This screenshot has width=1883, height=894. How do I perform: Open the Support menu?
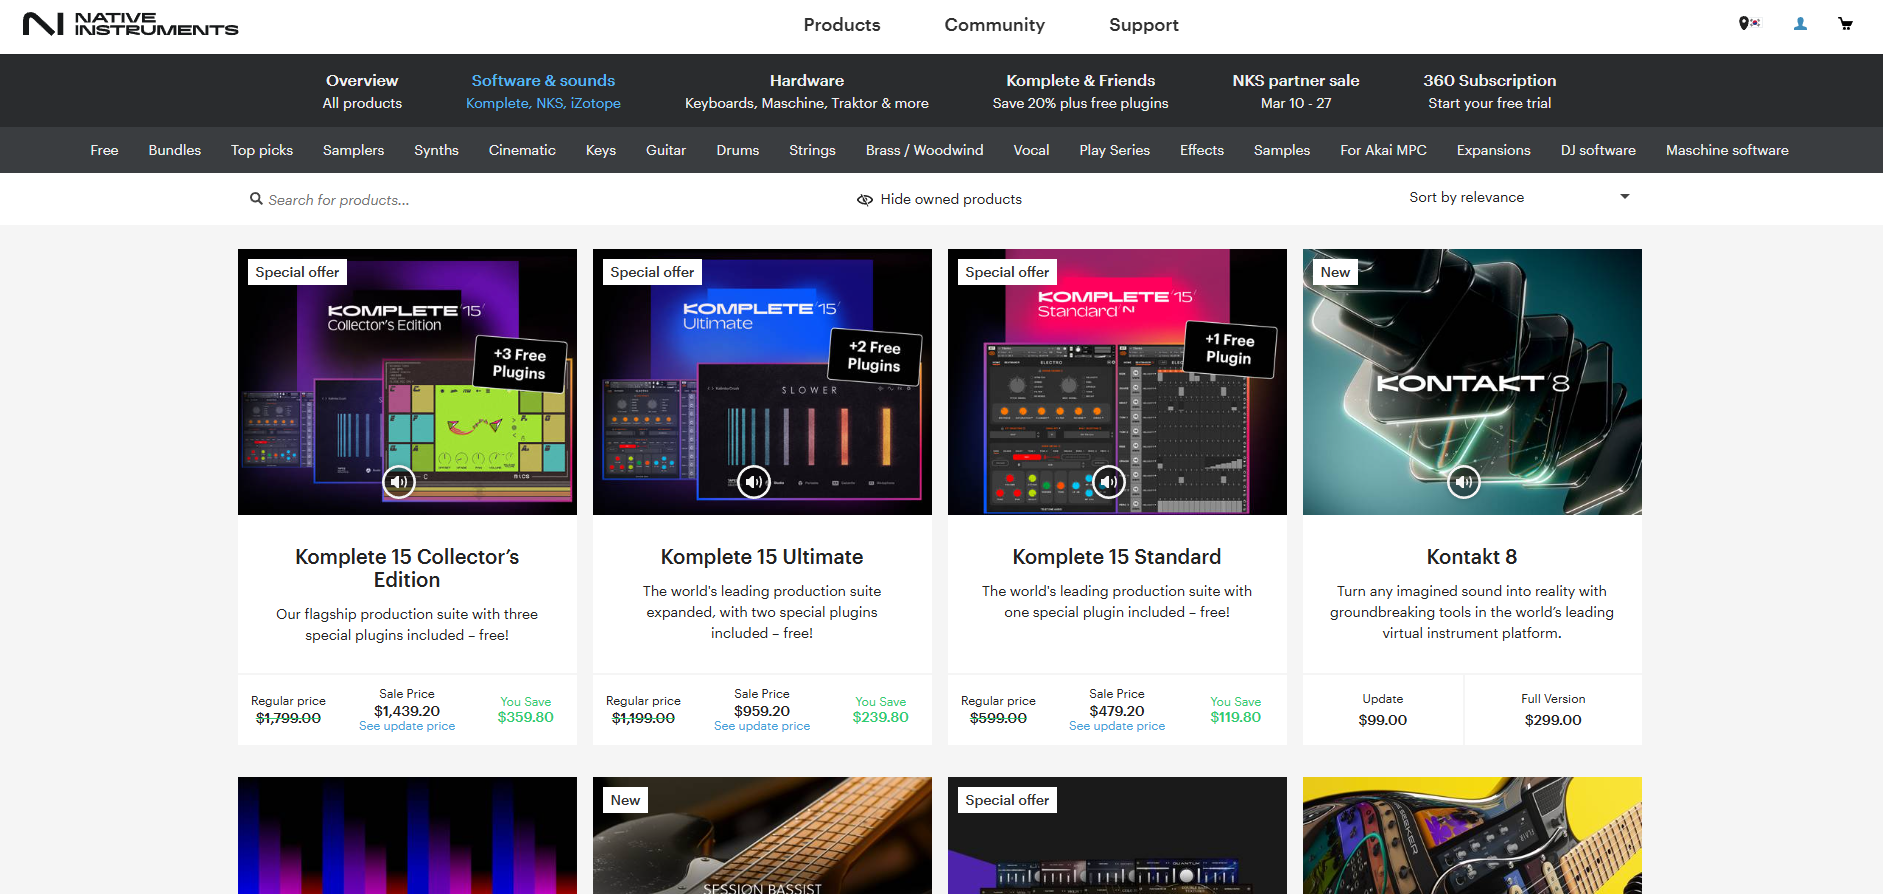1144,25
